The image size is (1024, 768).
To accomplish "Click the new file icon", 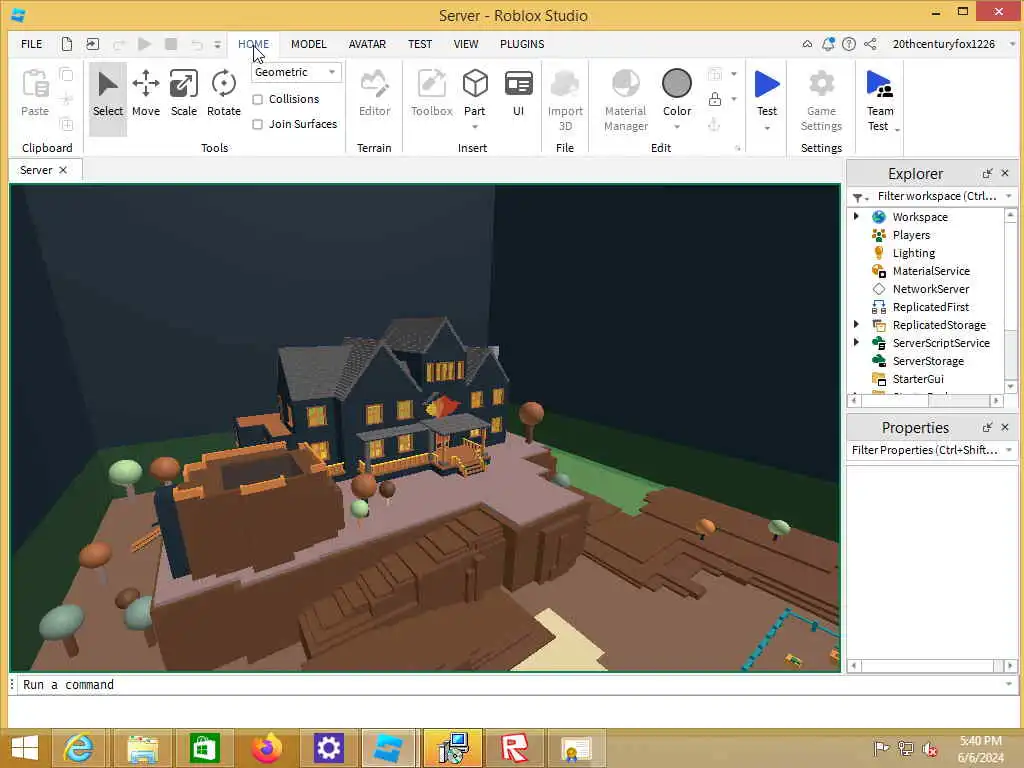I will tap(67, 44).
